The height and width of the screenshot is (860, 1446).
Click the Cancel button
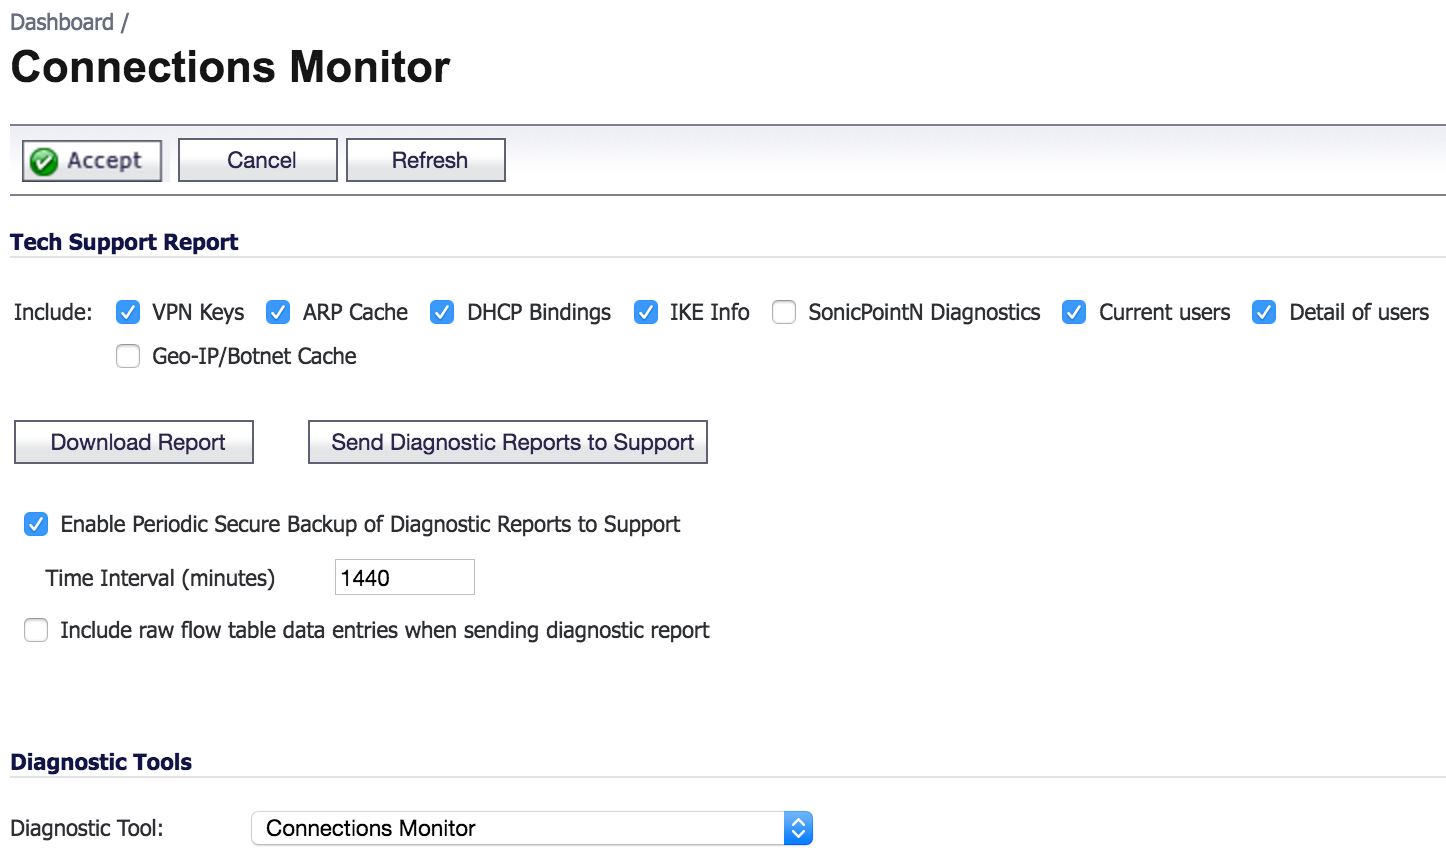(x=258, y=160)
